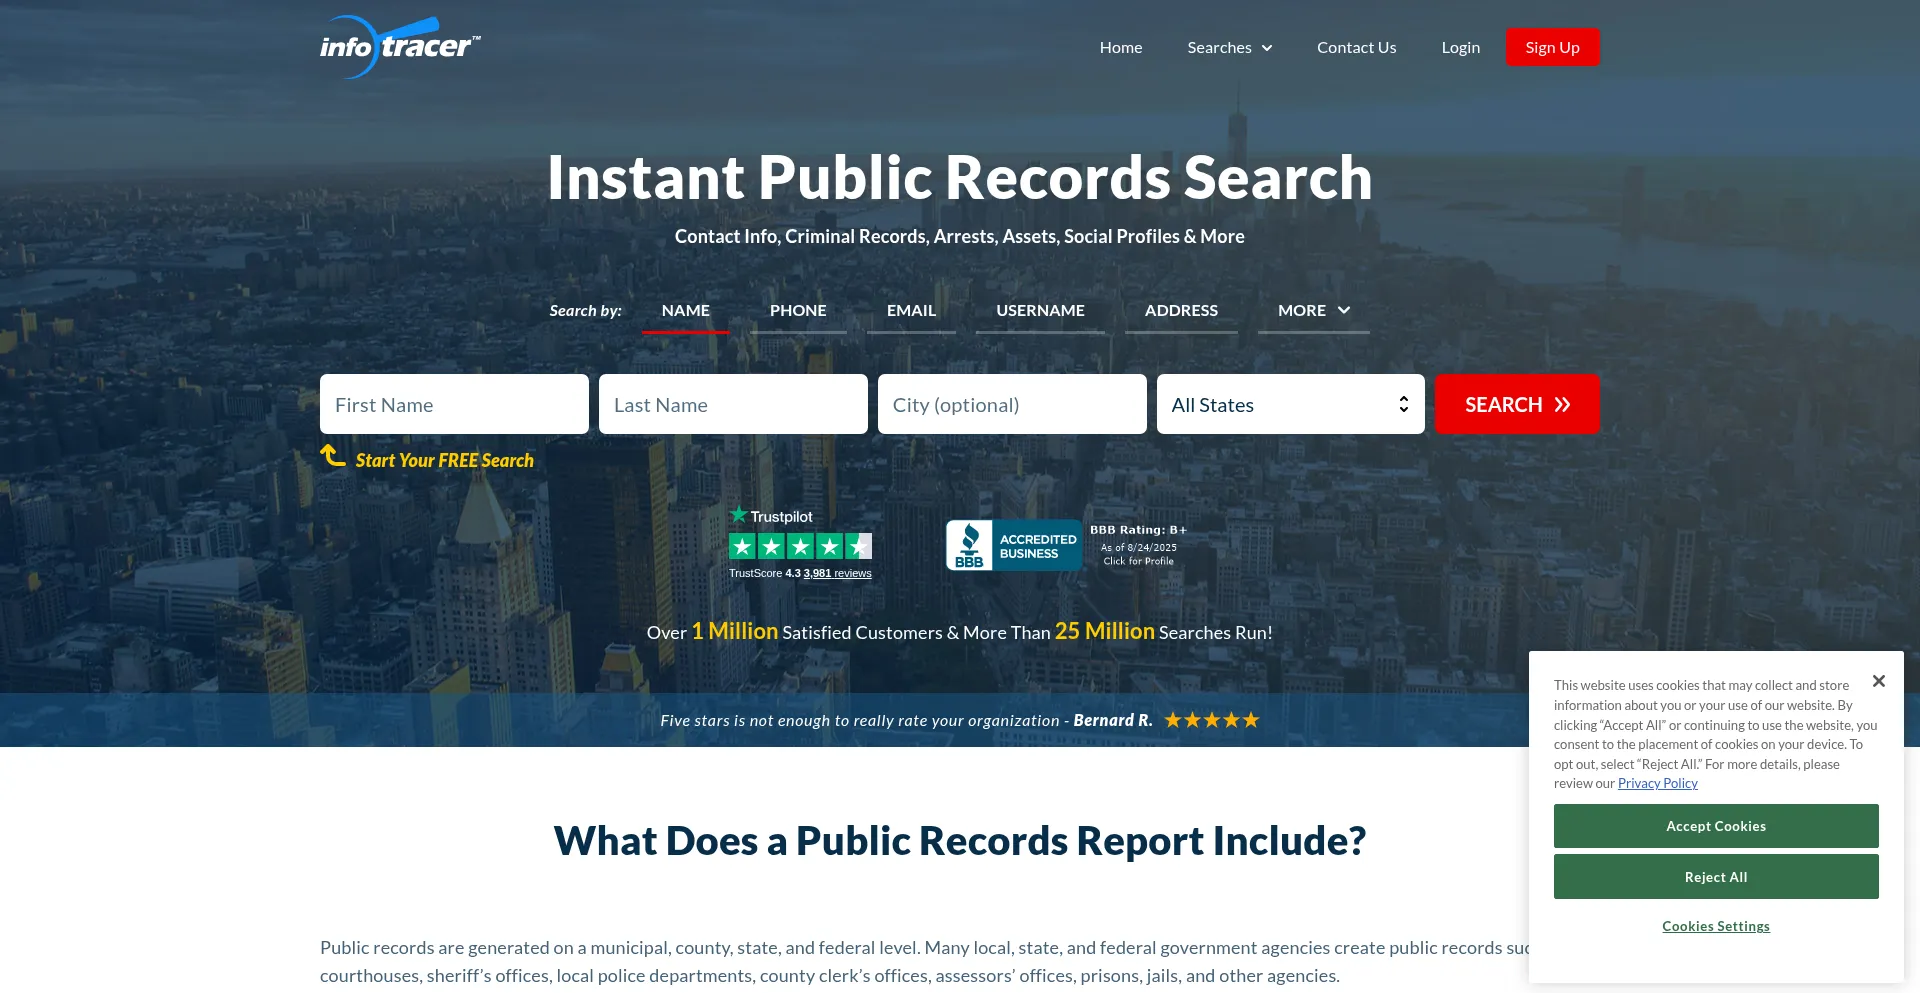Expand the Searches navigation dropdown
Screen dimensions: 1920x993
point(1229,47)
